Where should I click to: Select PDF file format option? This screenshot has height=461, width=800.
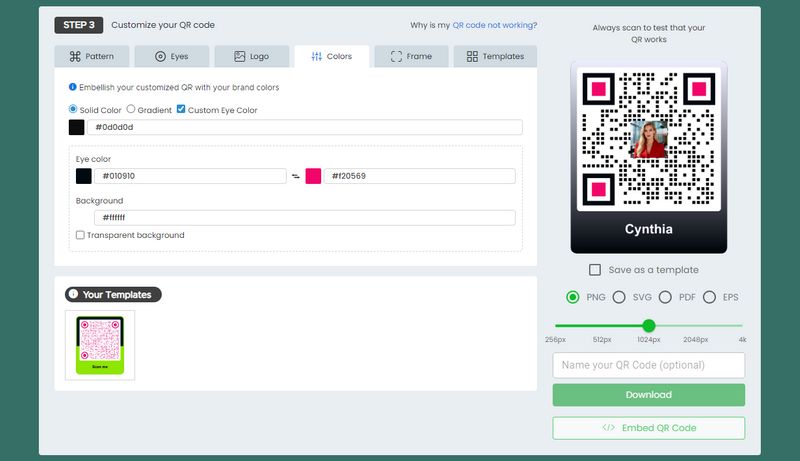(x=664, y=297)
